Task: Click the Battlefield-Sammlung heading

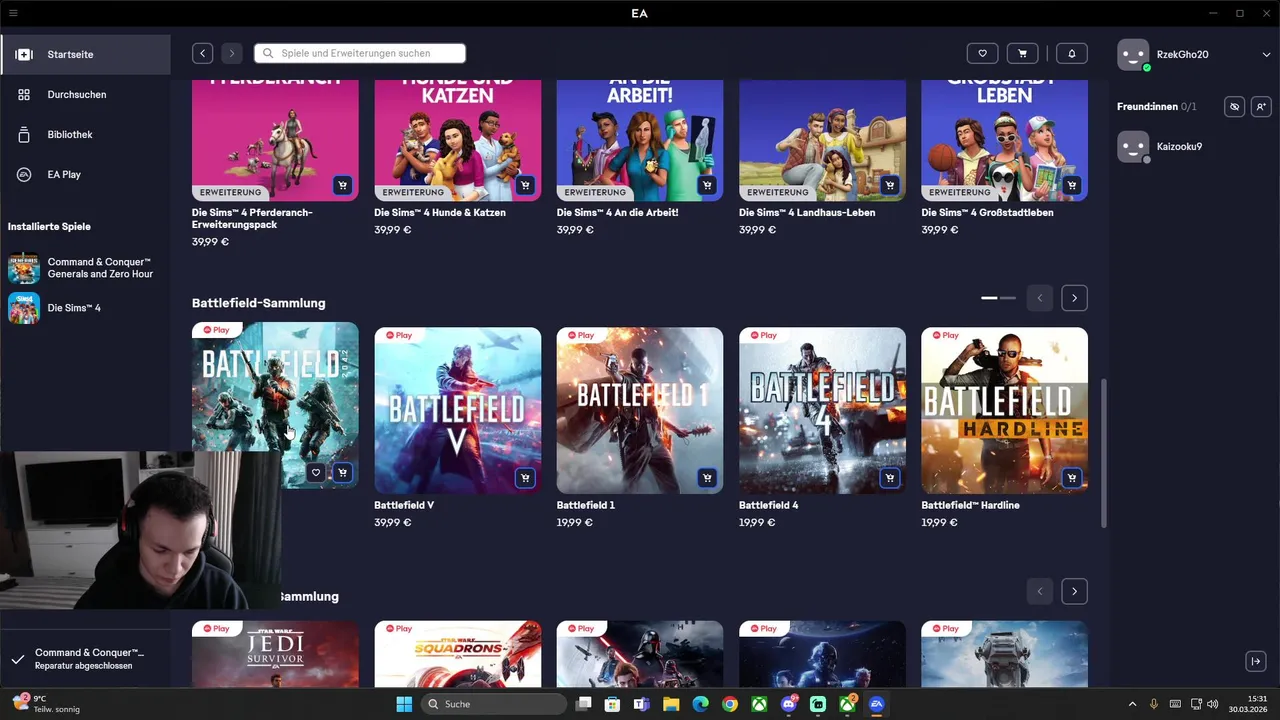Action: pyautogui.click(x=258, y=303)
